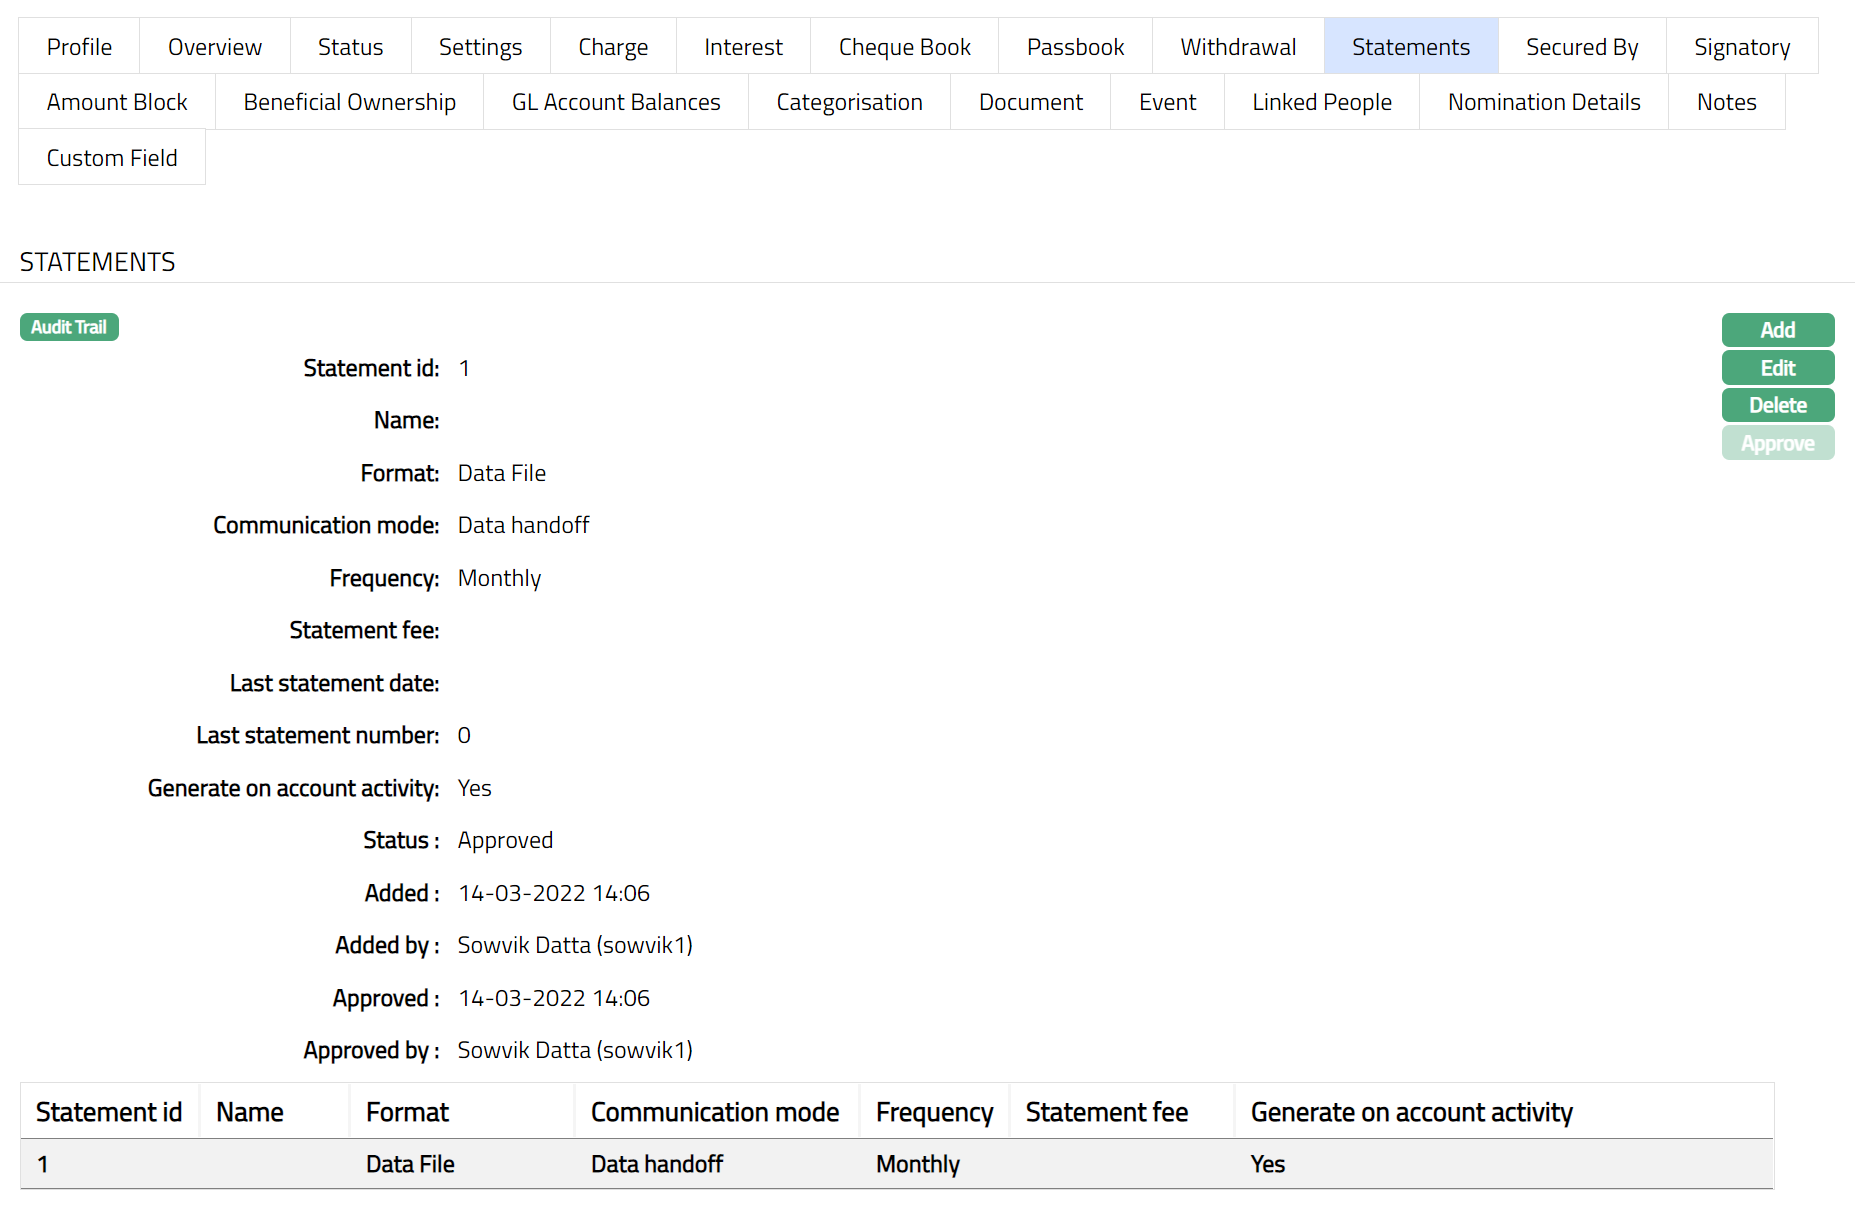Image resolution: width=1855 pixels, height=1209 pixels.
Task: Switch to Secured By tab
Action: (1581, 47)
